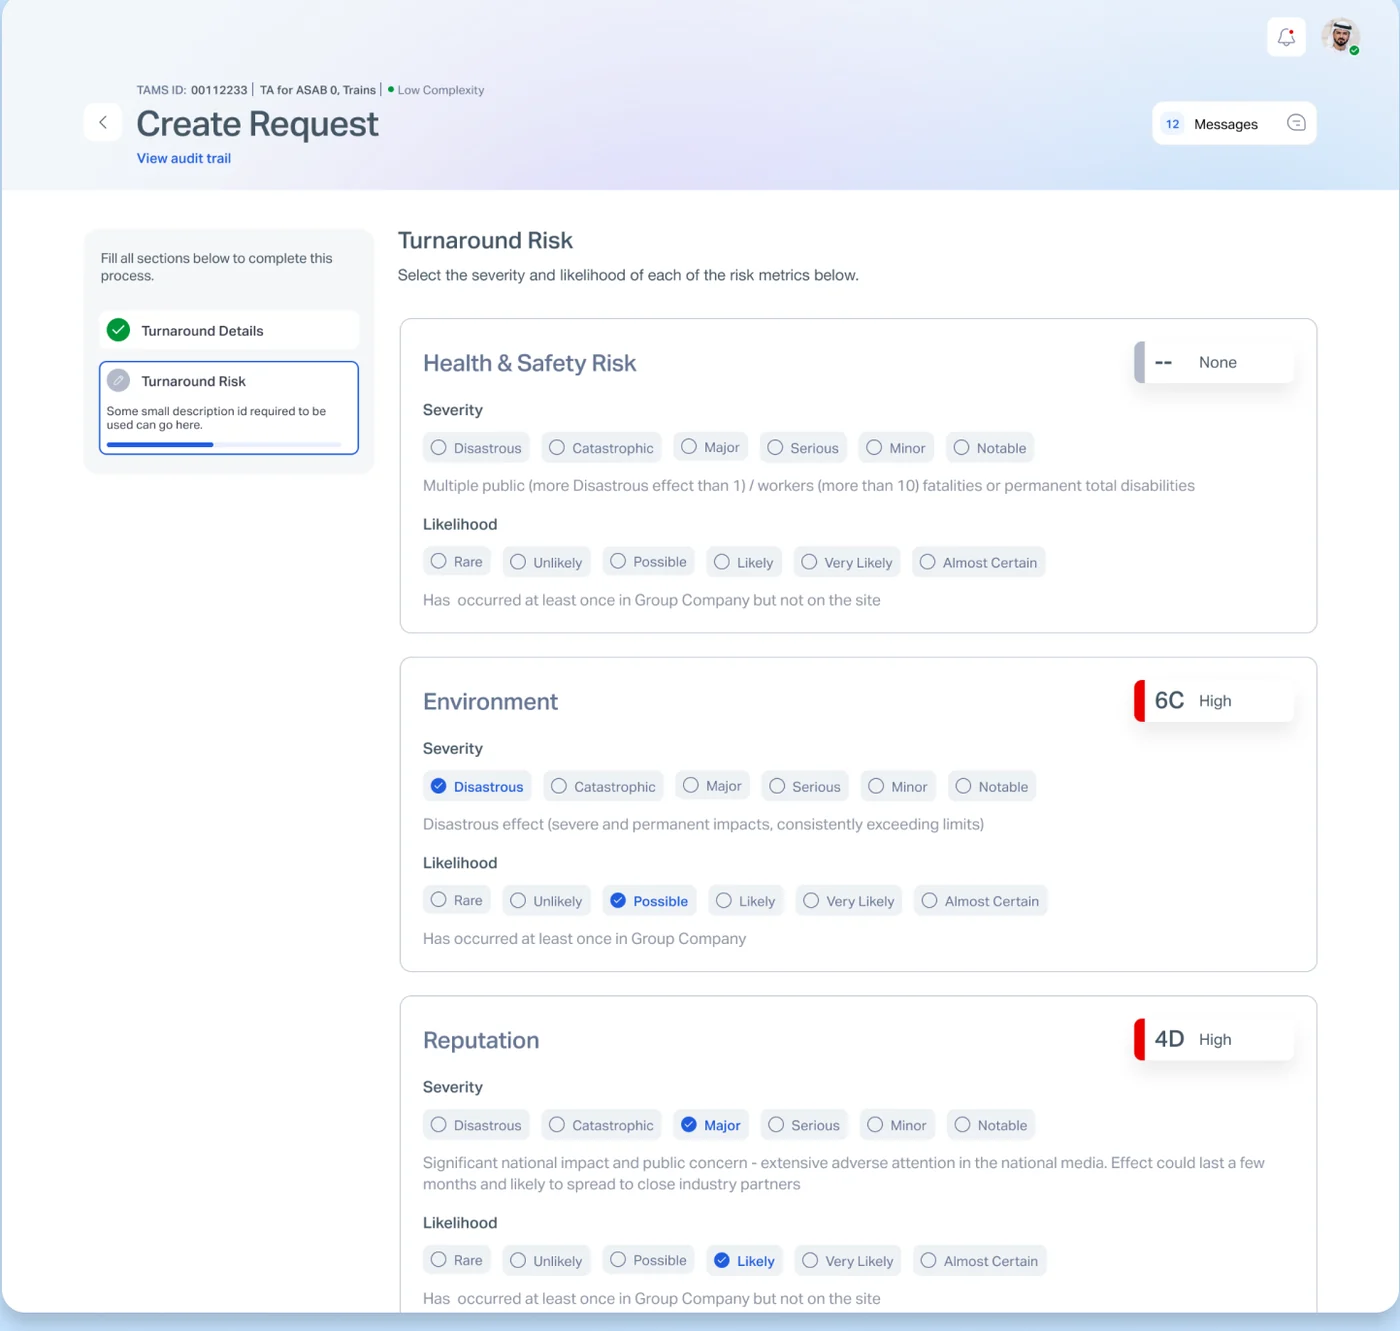Pick Notable severity in Health & Safety Risk
The width and height of the screenshot is (1400, 1331).
990,448
